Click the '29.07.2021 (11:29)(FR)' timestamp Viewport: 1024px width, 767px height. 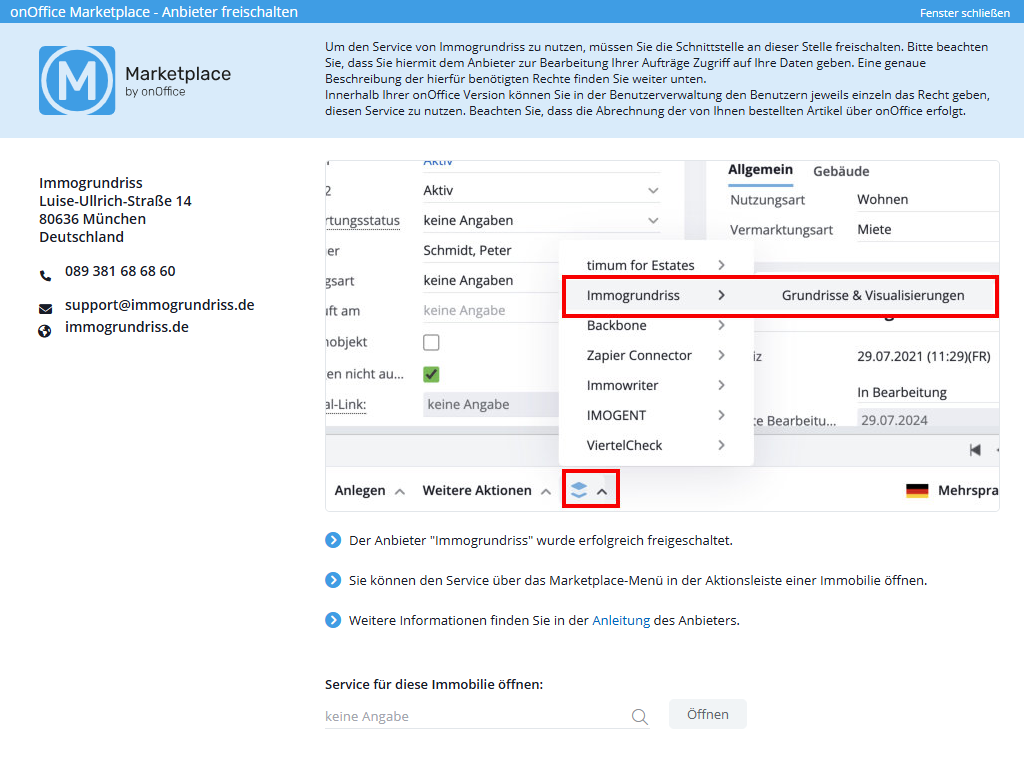click(923, 357)
